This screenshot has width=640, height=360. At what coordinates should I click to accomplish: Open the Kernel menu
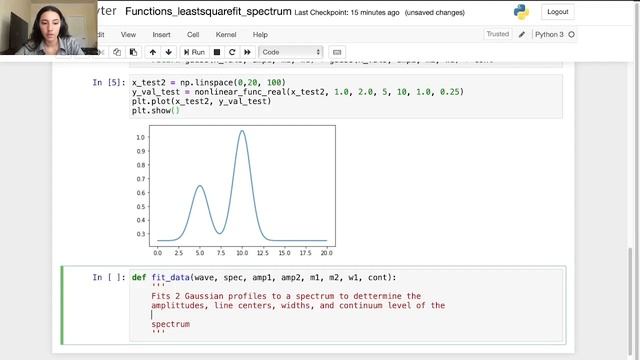pyautogui.click(x=226, y=35)
